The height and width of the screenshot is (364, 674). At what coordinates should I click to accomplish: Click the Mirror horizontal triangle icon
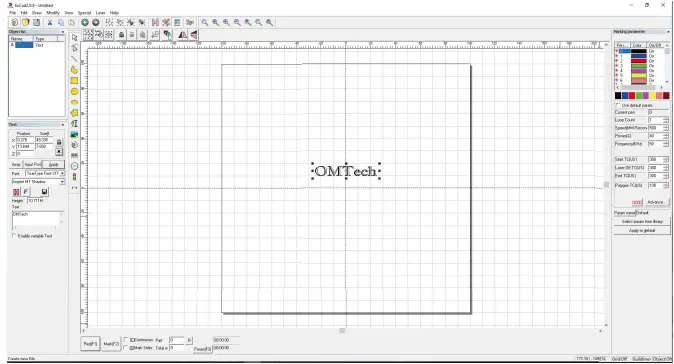coord(183,35)
